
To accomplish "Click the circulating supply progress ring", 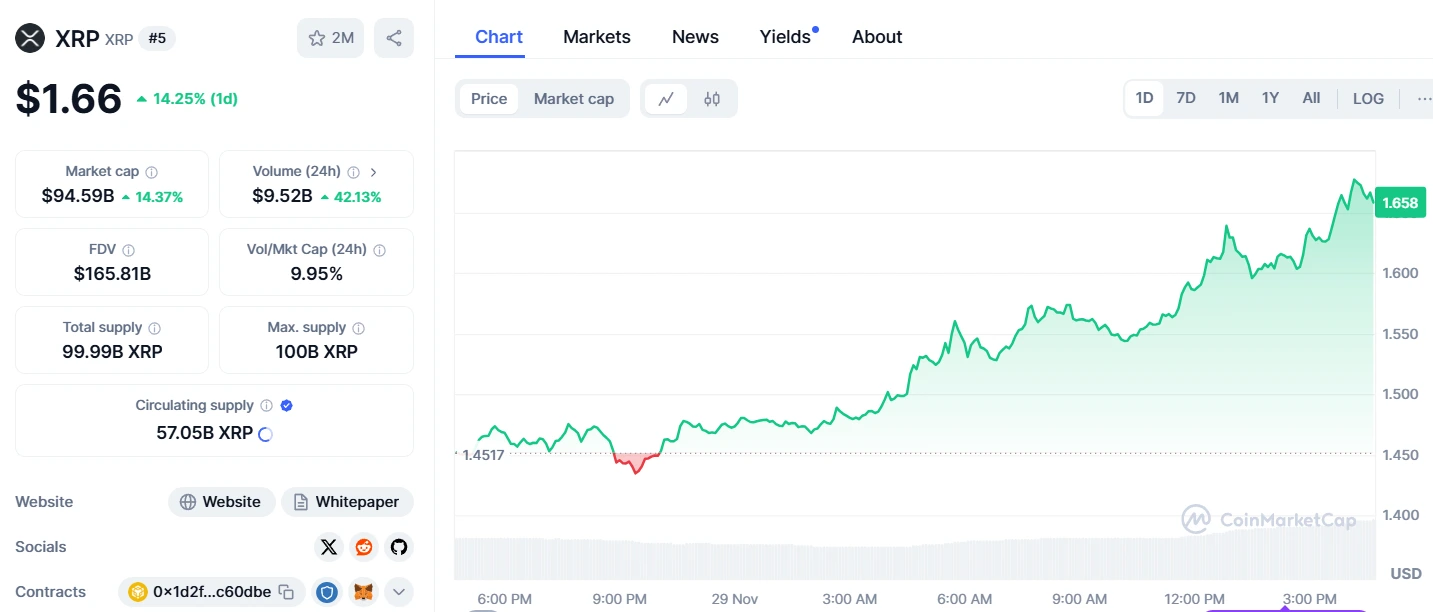I will 266,434.
